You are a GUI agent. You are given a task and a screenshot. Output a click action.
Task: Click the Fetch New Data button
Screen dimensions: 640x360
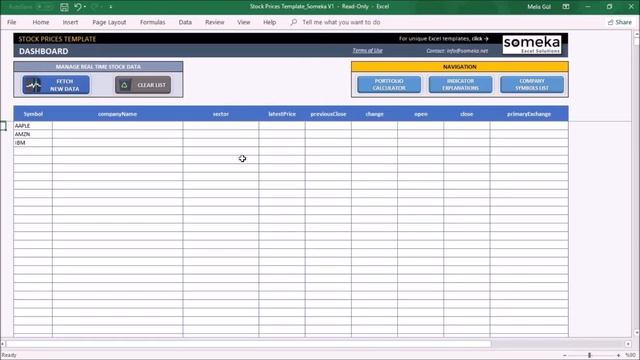click(x=56, y=85)
